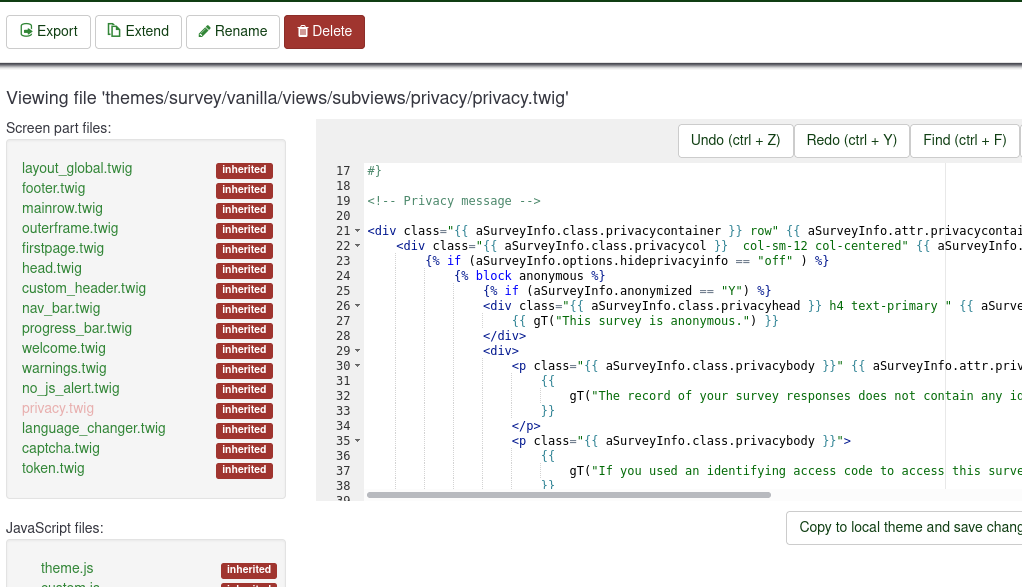Click the 'Privacy message' comment line

click(454, 201)
